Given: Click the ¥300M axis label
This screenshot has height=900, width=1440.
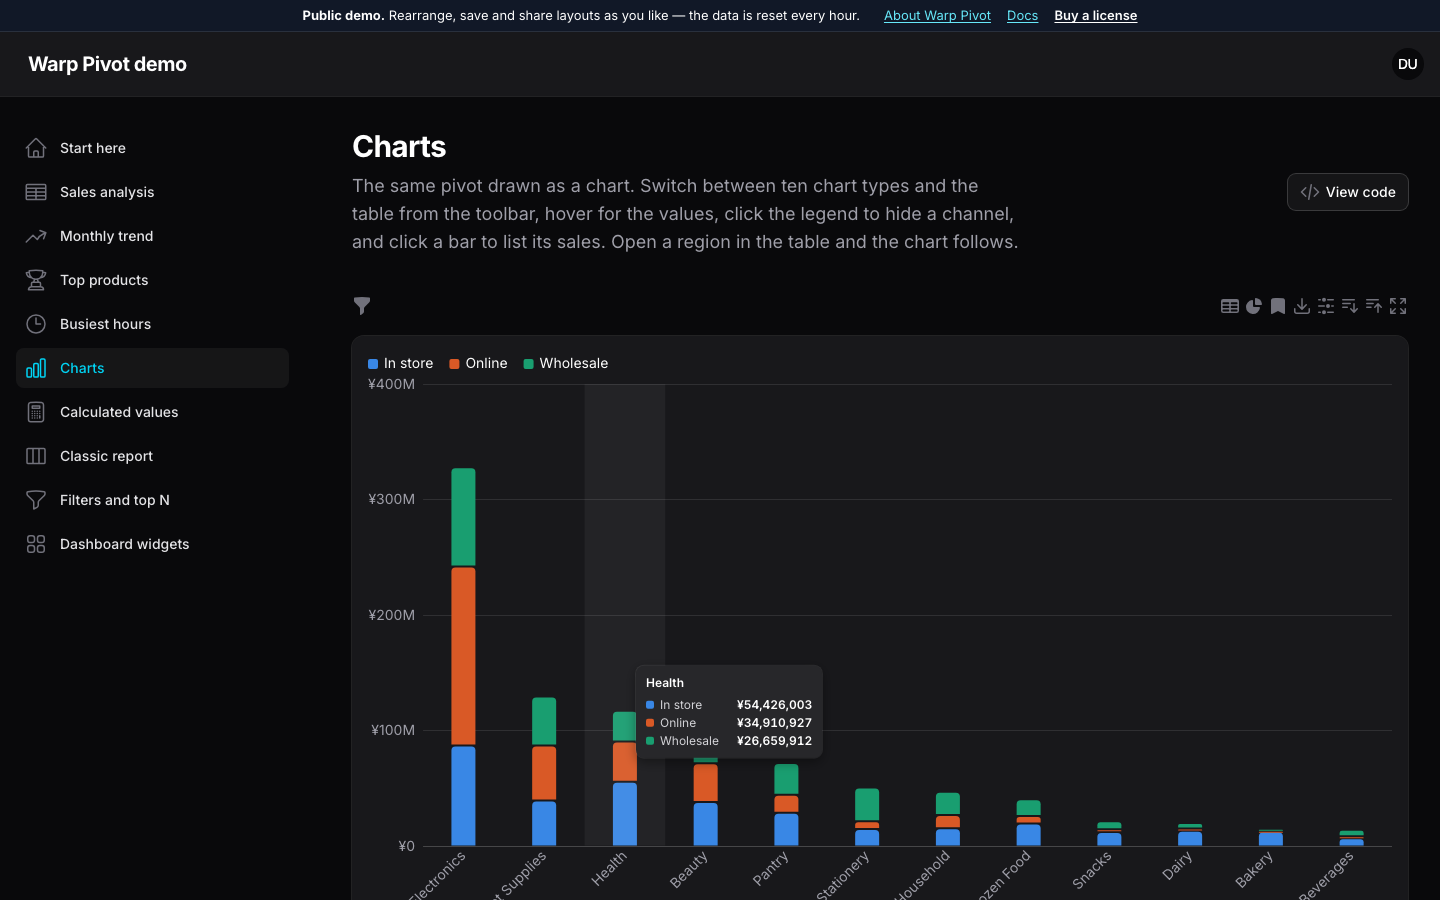Looking at the screenshot, I should click(x=391, y=499).
